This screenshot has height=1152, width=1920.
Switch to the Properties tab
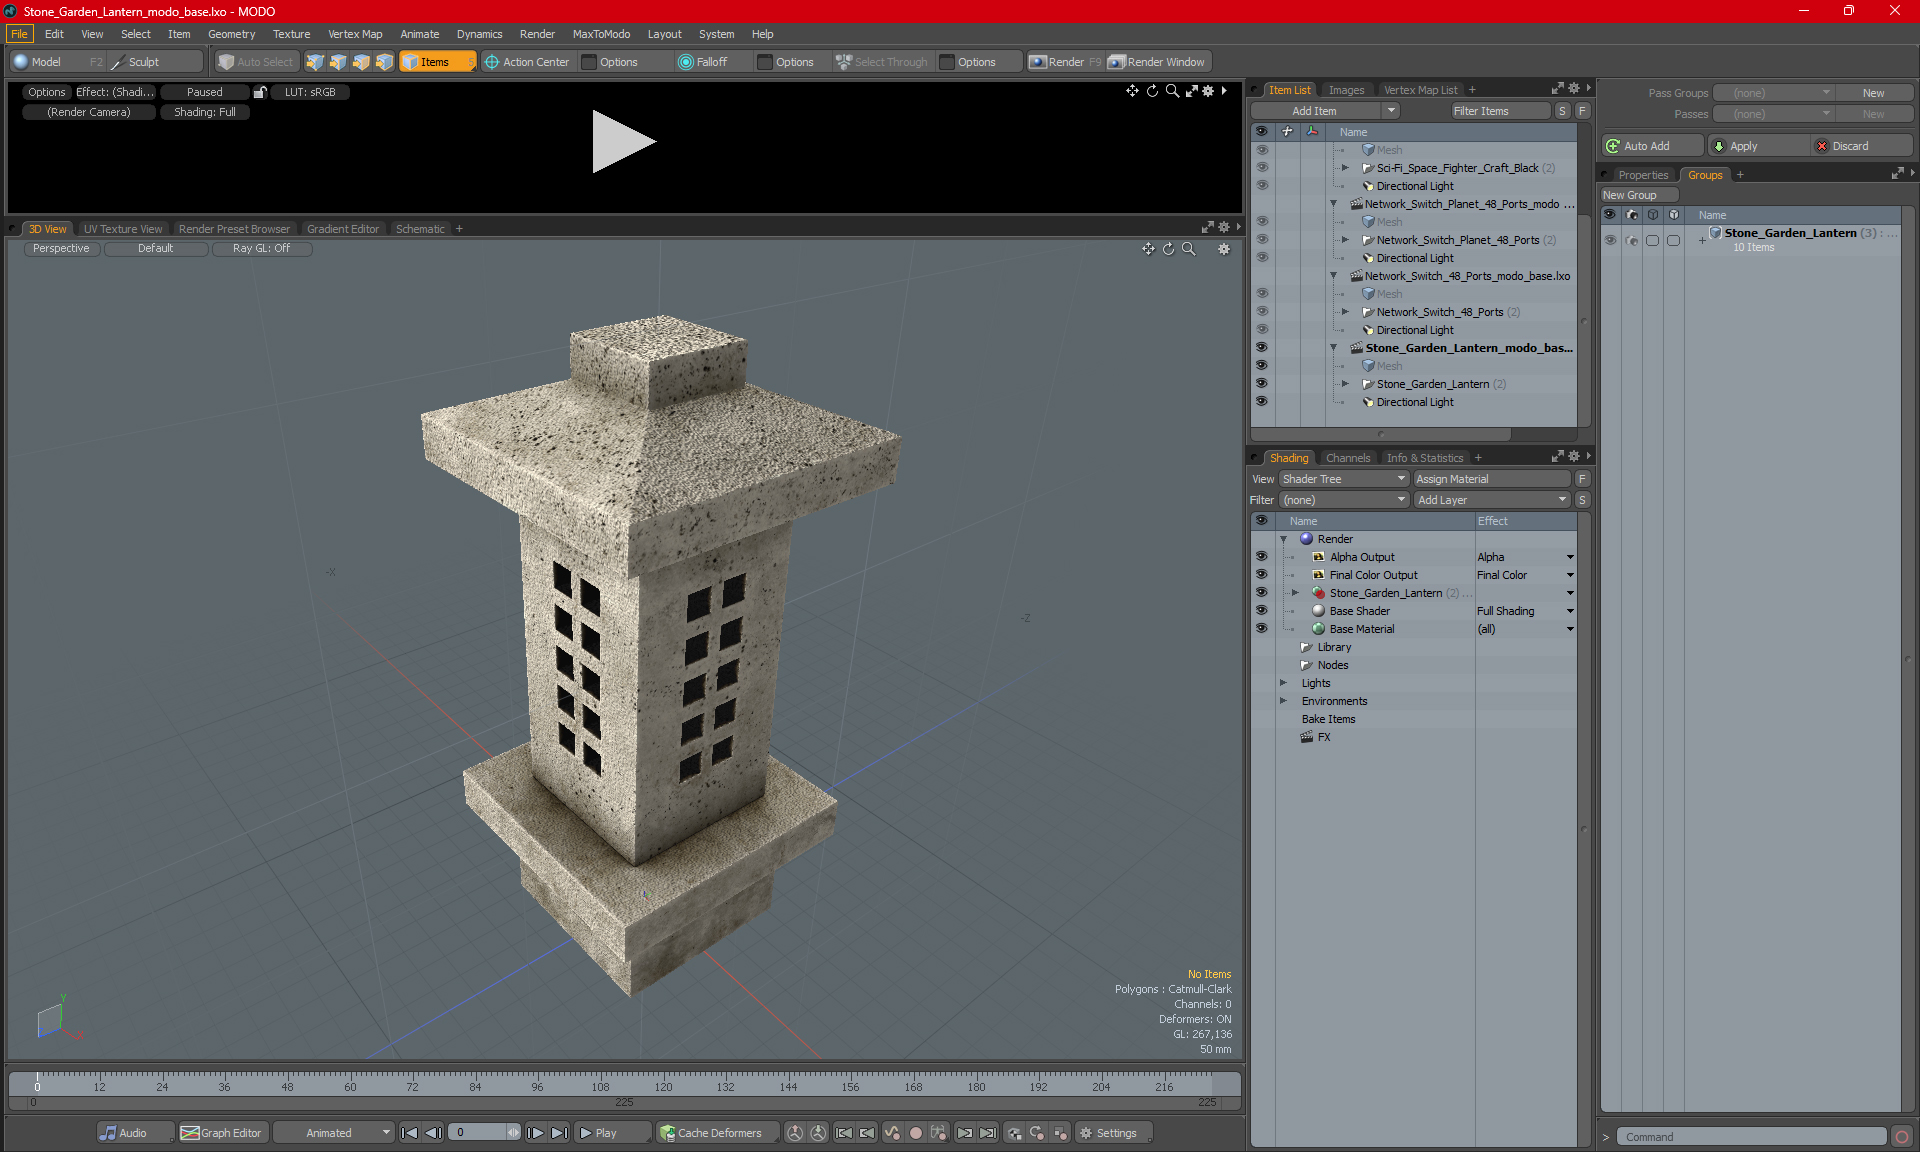point(1642,175)
